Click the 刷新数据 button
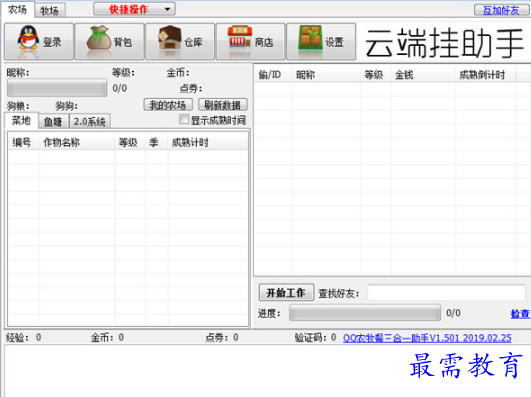Screen dimensions: 531x397 pos(222,105)
